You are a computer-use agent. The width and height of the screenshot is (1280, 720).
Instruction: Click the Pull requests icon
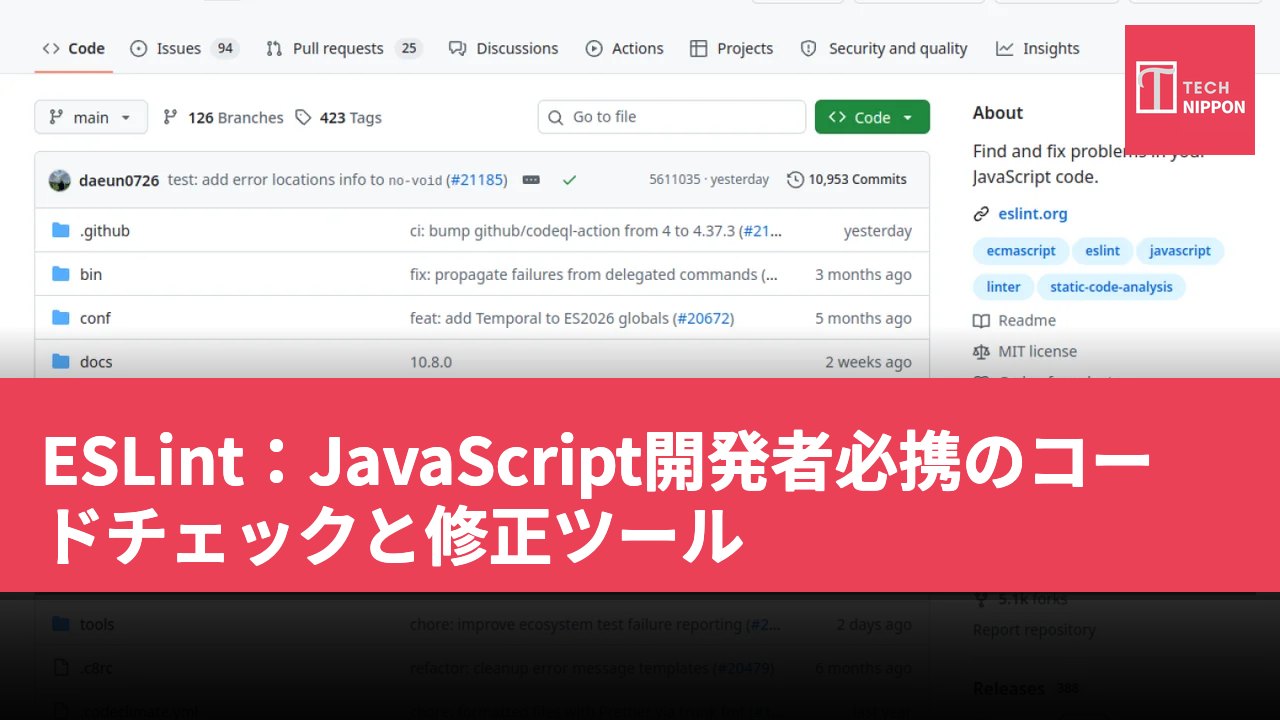274,48
